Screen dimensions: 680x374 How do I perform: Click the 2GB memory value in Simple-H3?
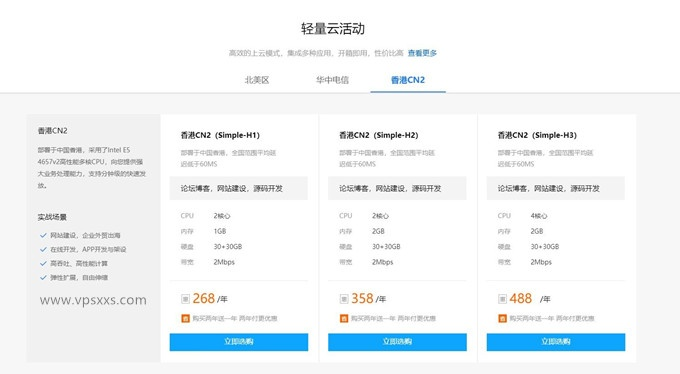point(537,231)
